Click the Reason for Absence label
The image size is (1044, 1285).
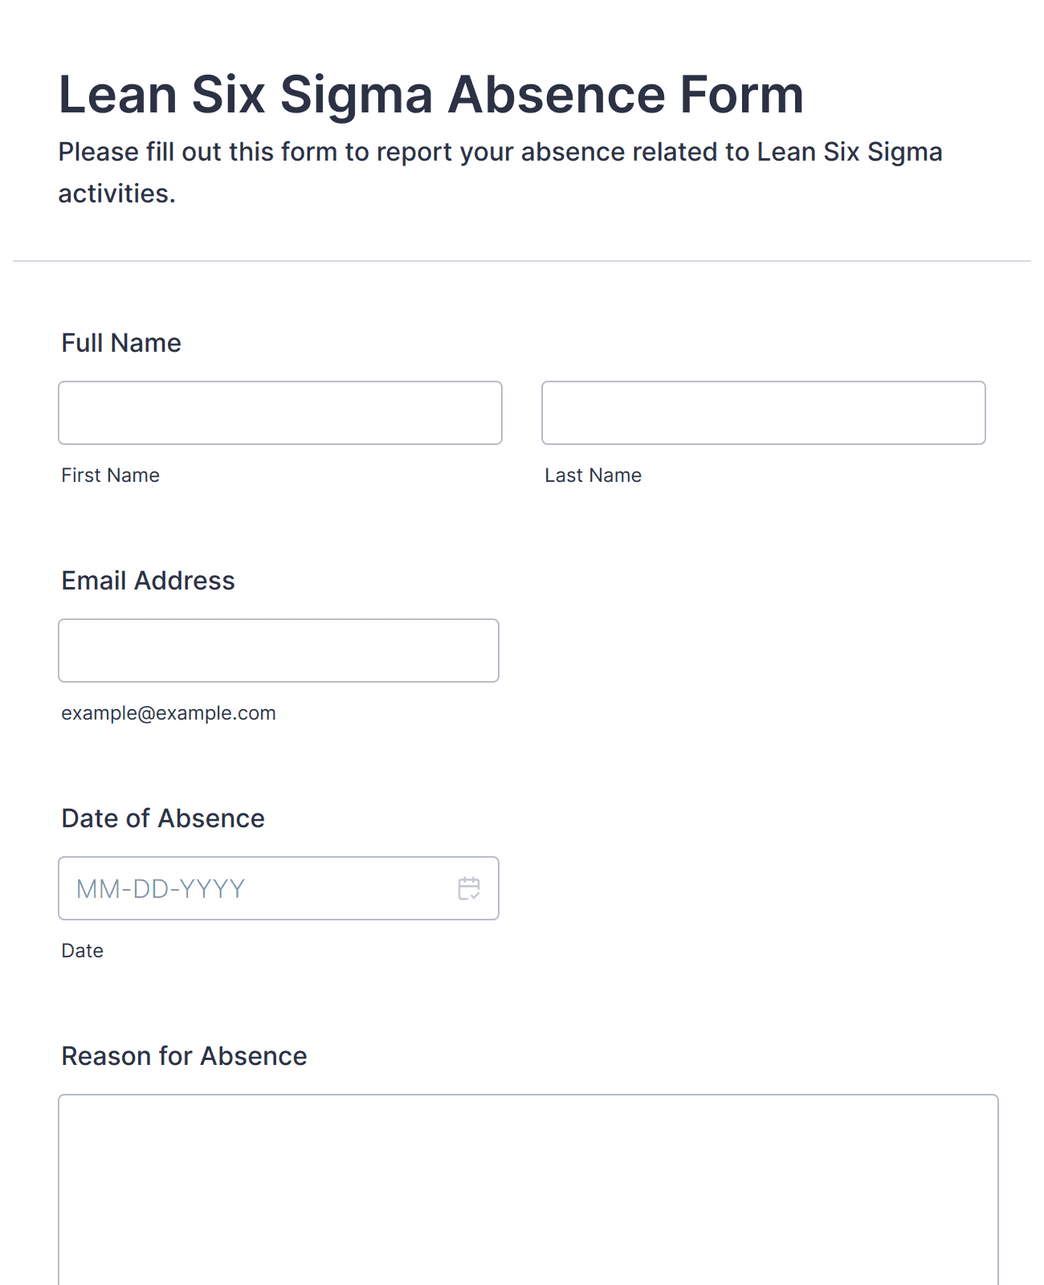click(x=184, y=1057)
